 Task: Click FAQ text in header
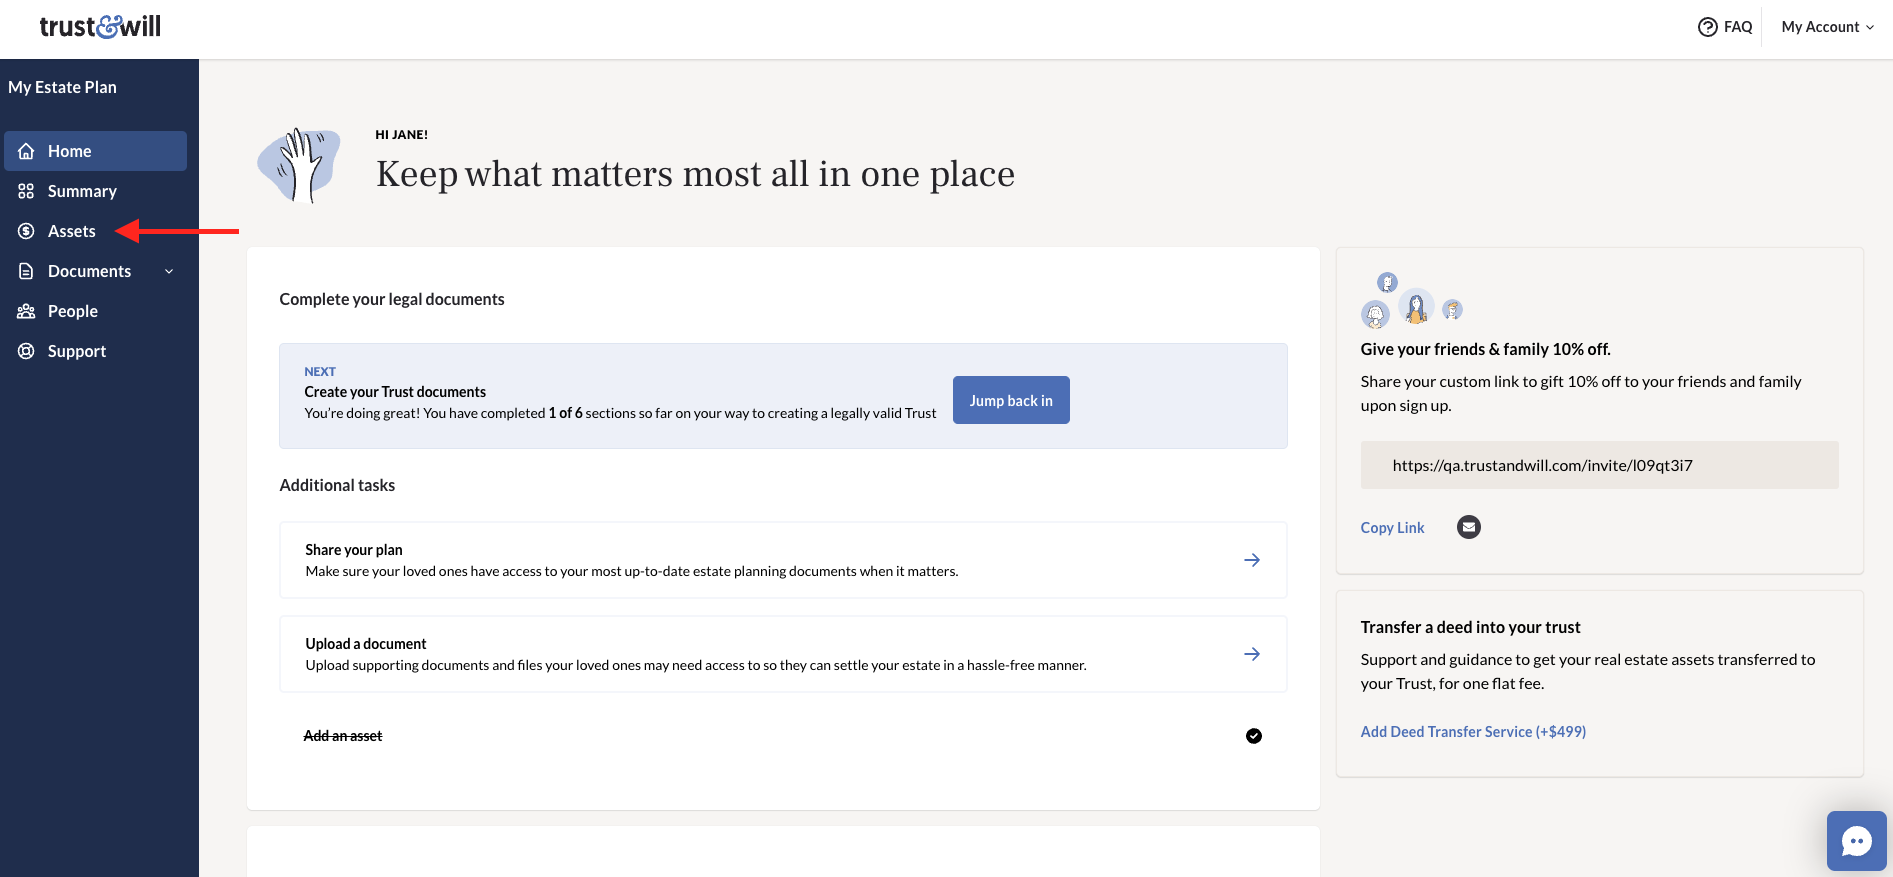click(x=1738, y=27)
